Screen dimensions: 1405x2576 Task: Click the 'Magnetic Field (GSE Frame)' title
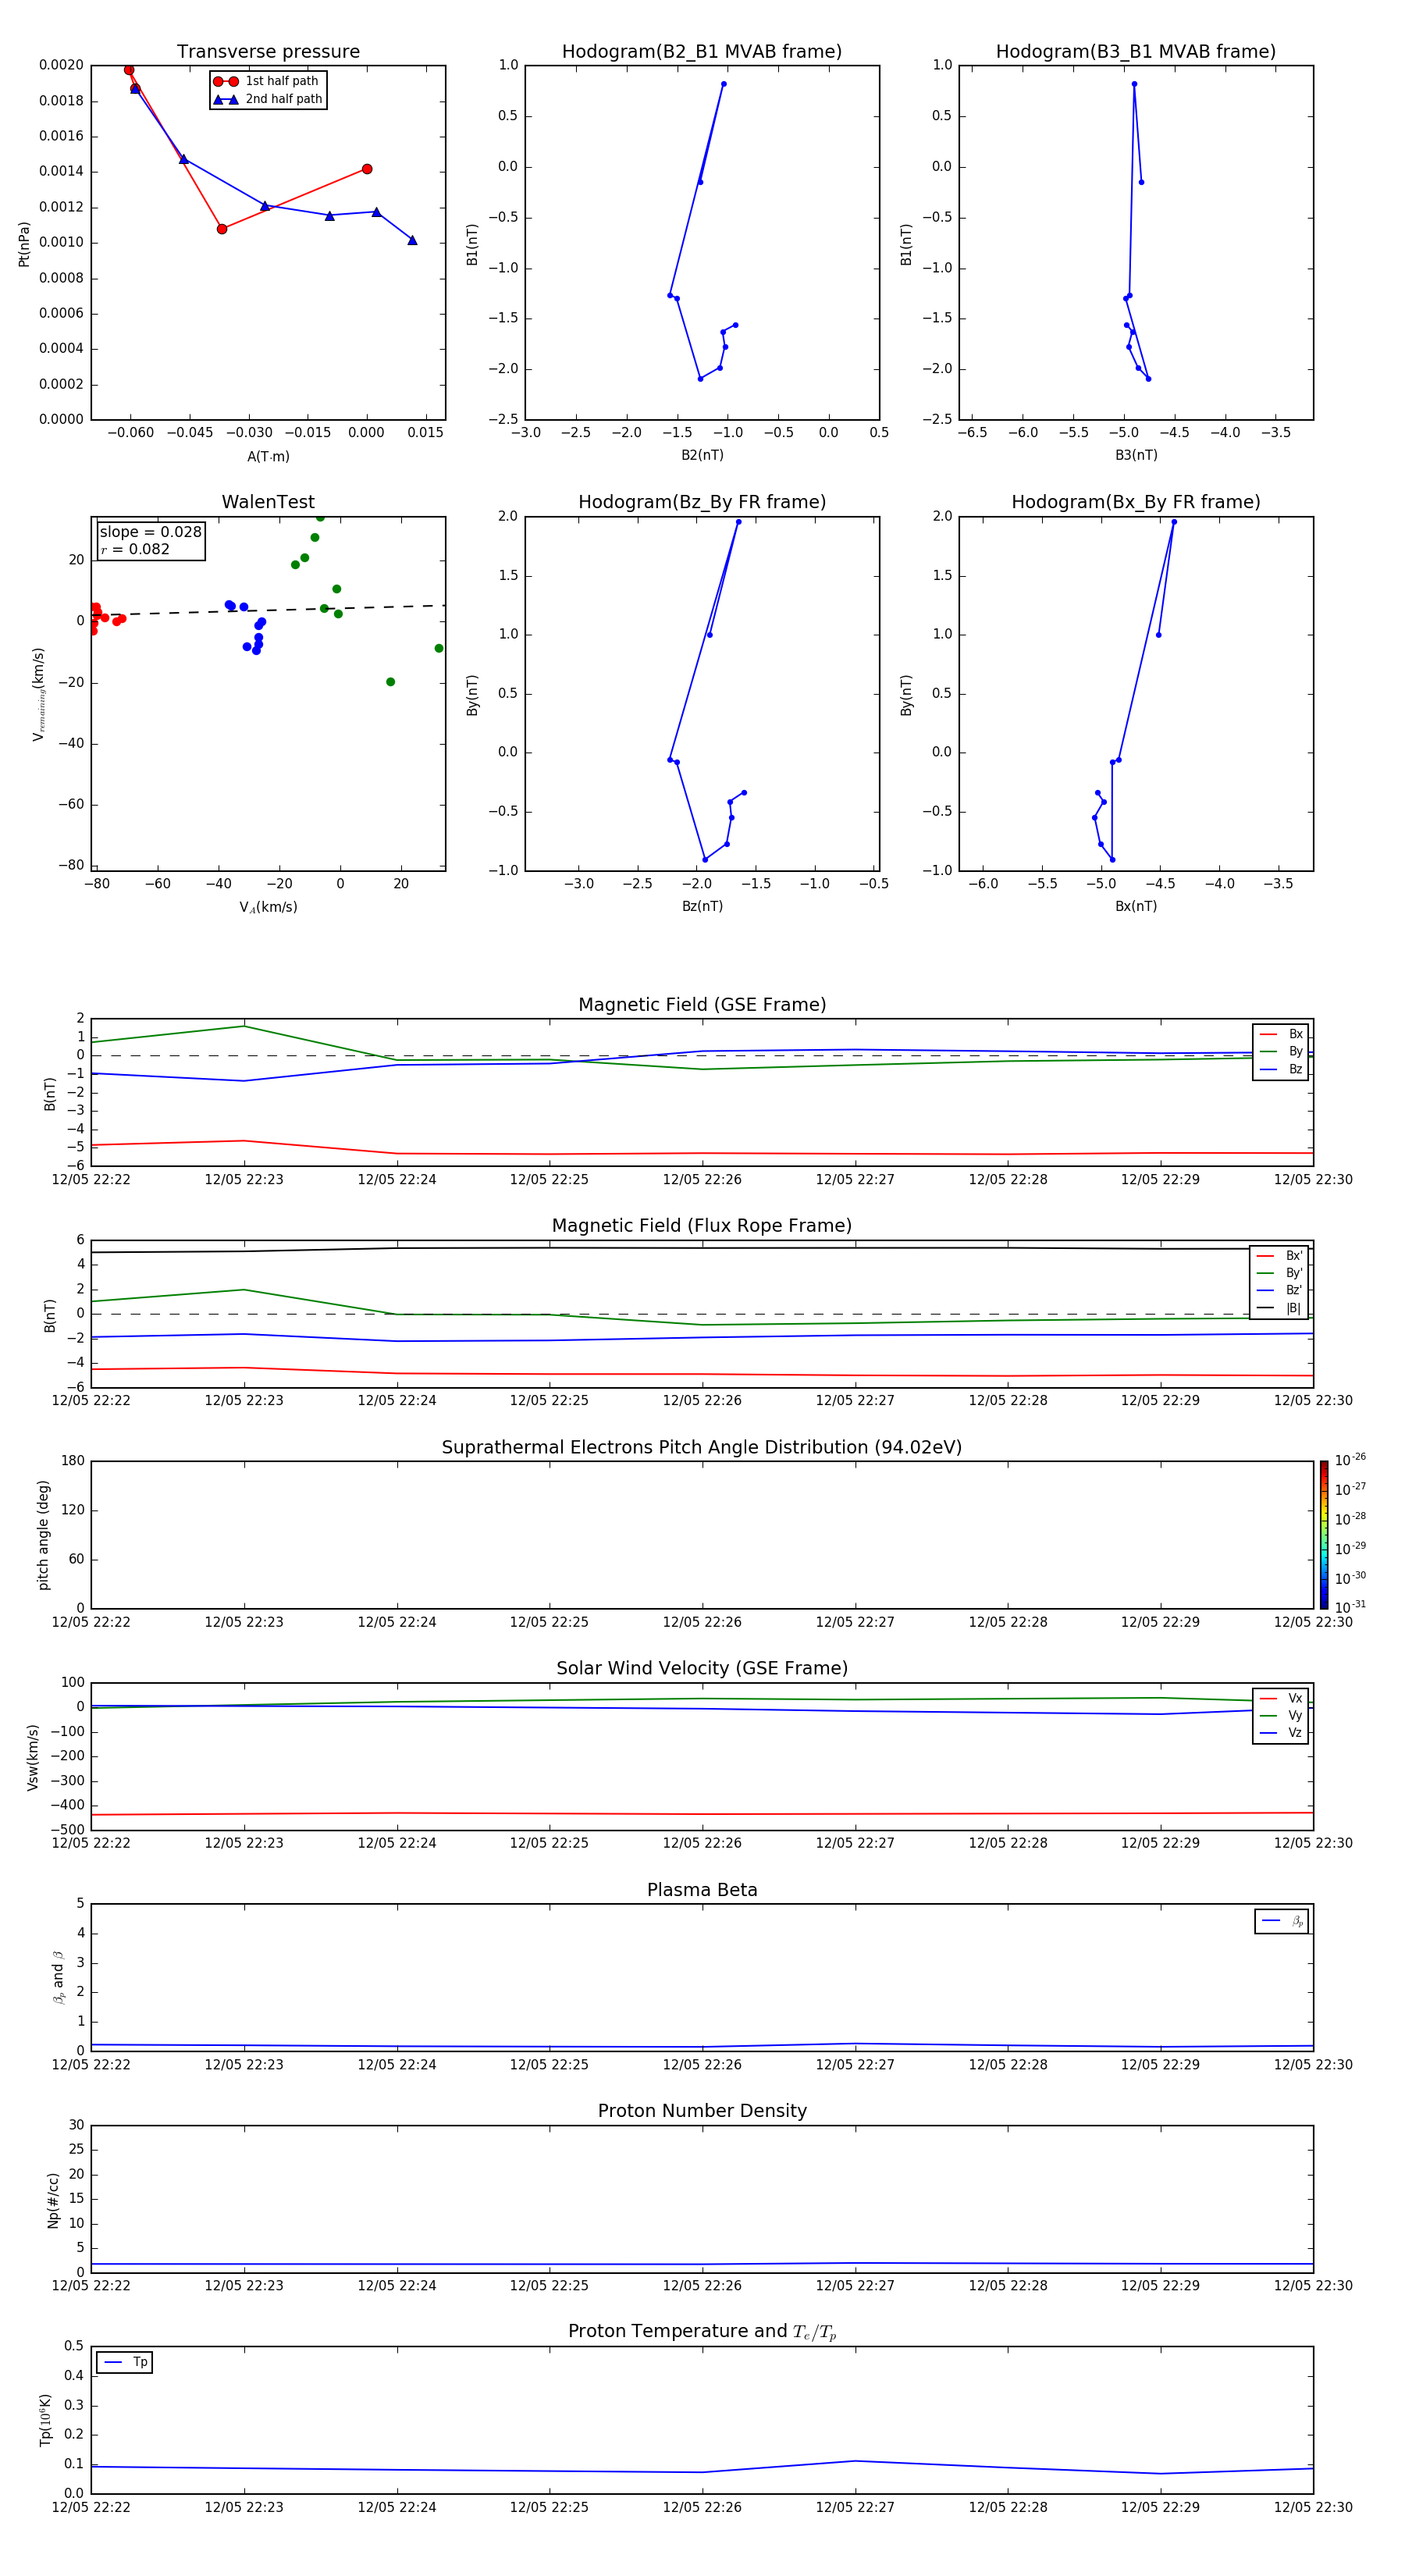(x=702, y=1005)
